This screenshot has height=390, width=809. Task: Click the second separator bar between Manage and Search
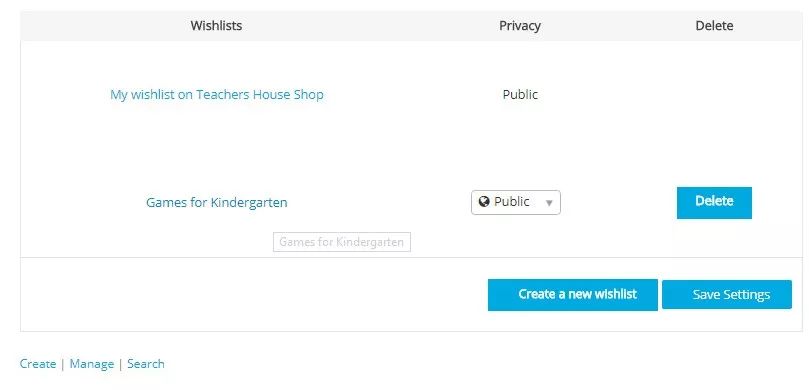[120, 364]
